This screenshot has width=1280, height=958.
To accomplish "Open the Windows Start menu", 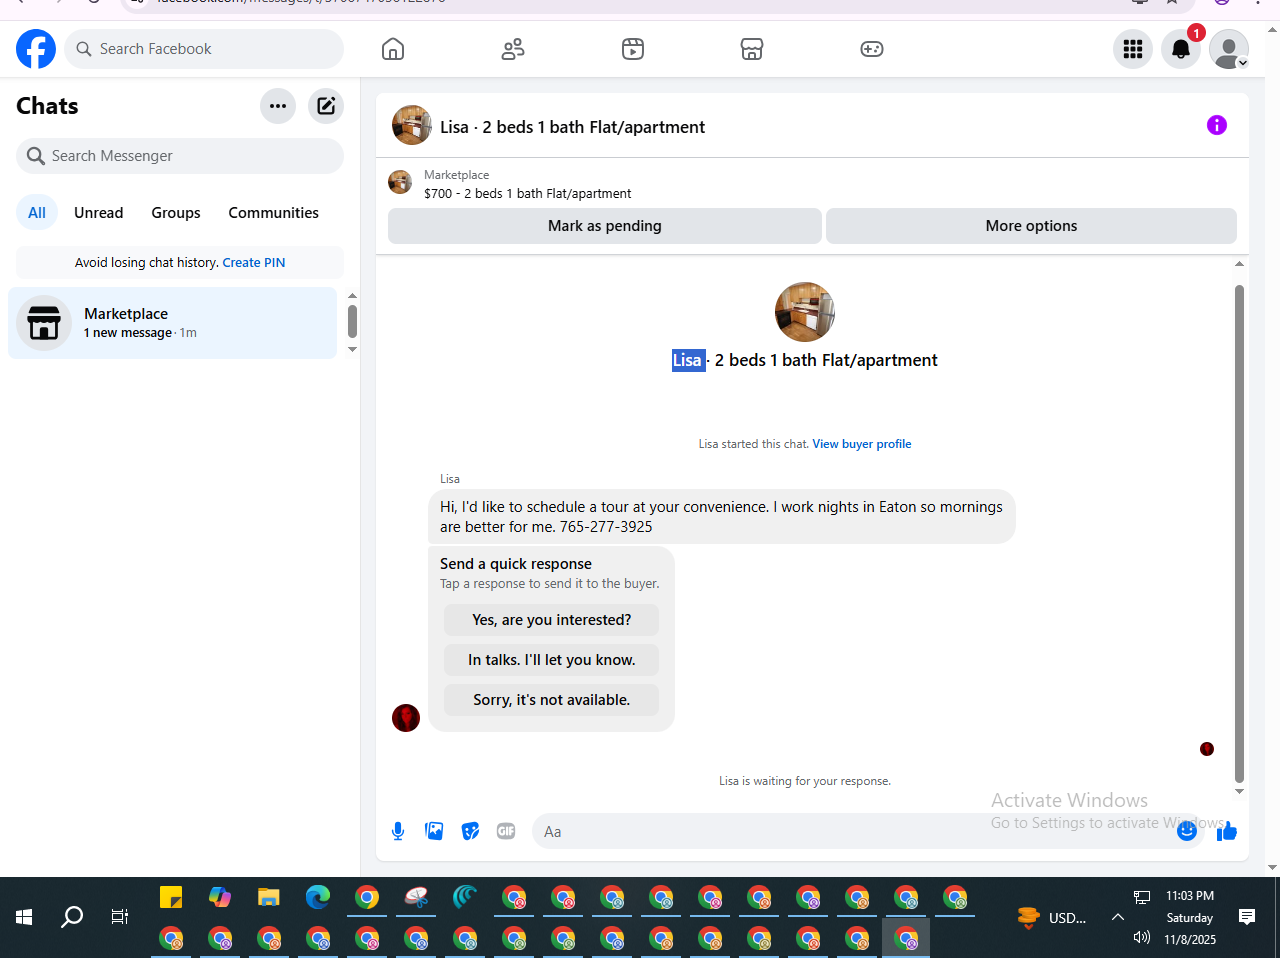I will click(24, 917).
